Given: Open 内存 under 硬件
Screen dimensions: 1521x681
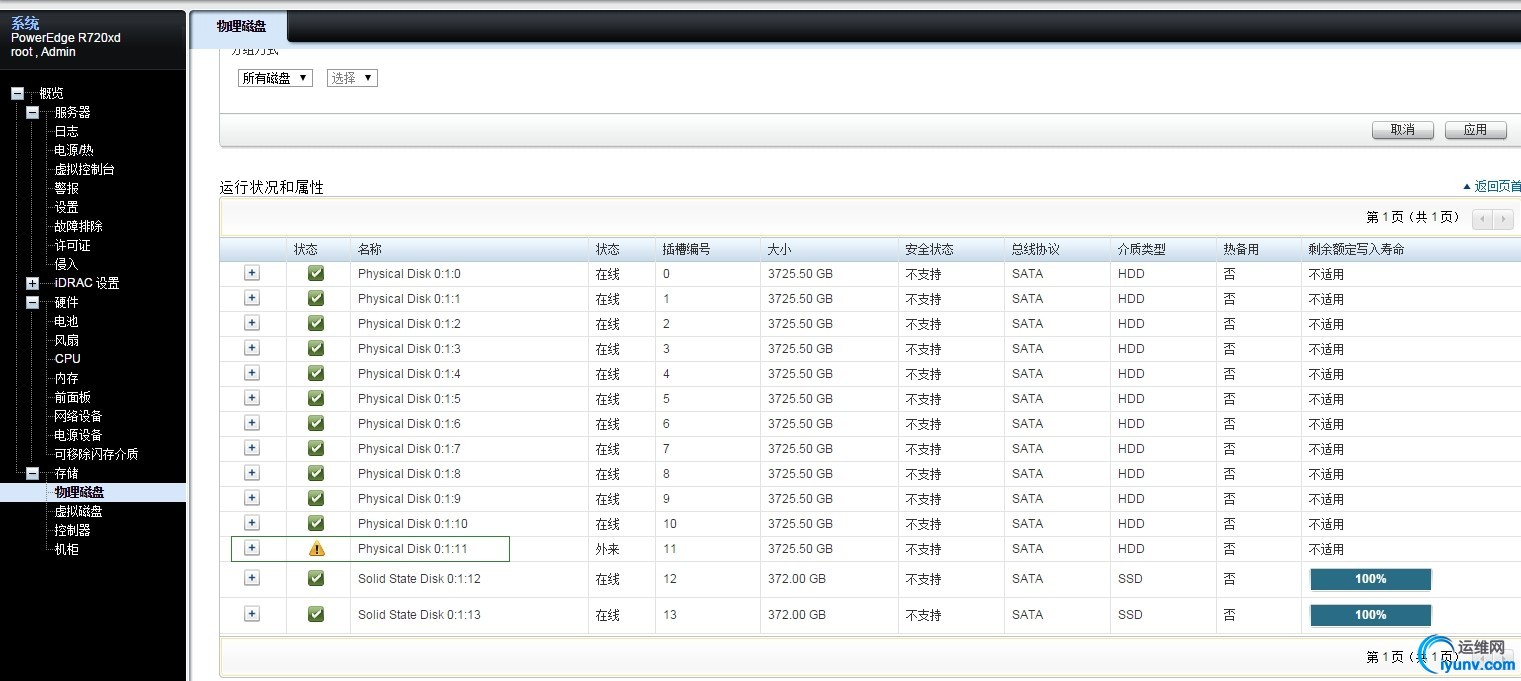Looking at the screenshot, I should pyautogui.click(x=66, y=378).
